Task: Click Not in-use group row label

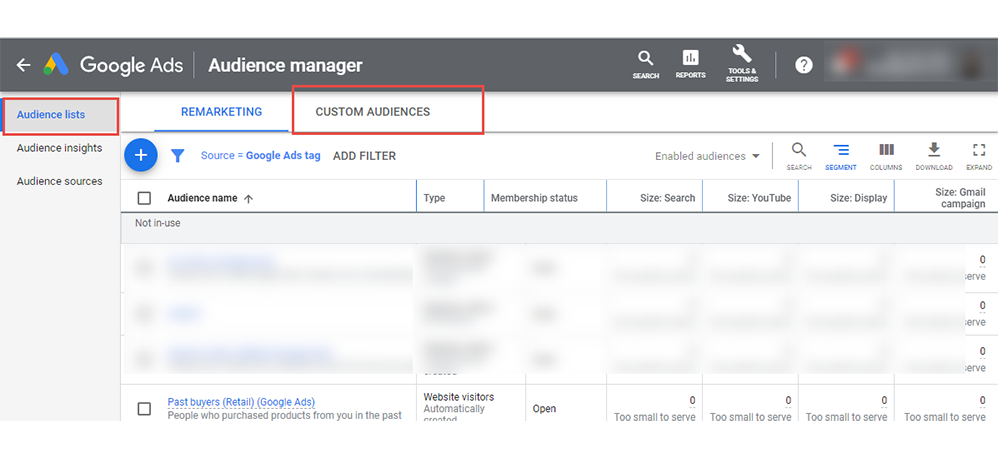Action: 157,223
